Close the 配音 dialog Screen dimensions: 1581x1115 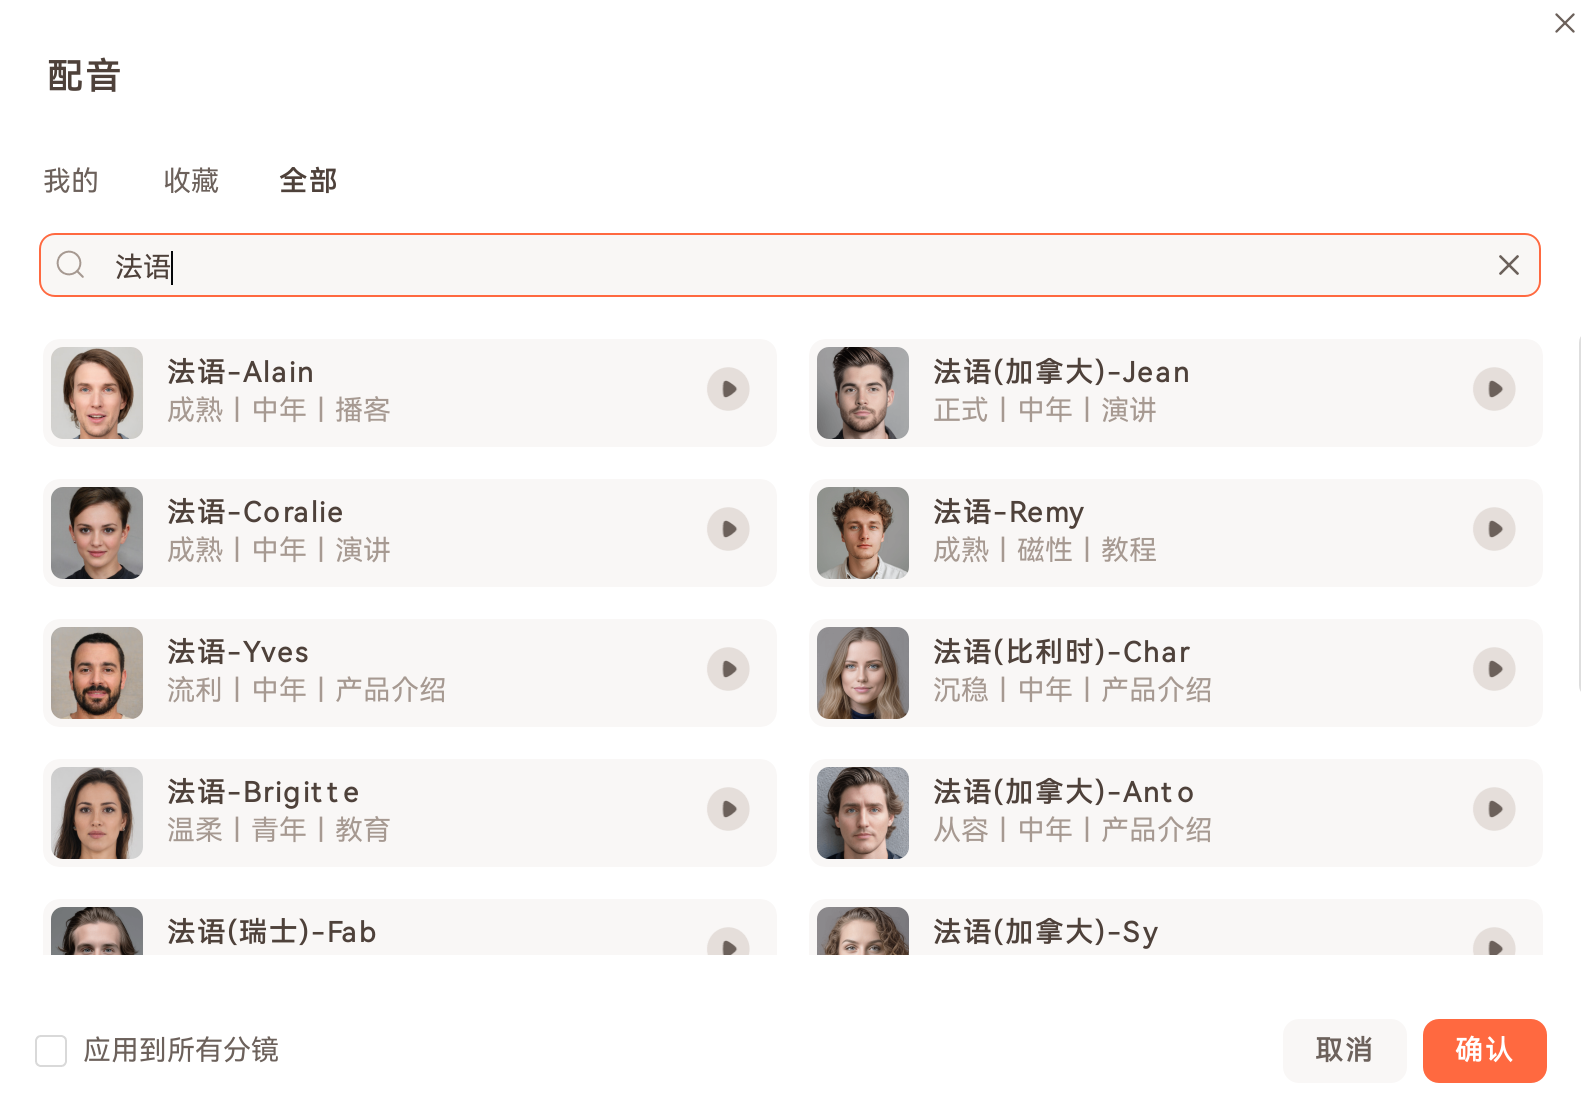pos(1564,23)
